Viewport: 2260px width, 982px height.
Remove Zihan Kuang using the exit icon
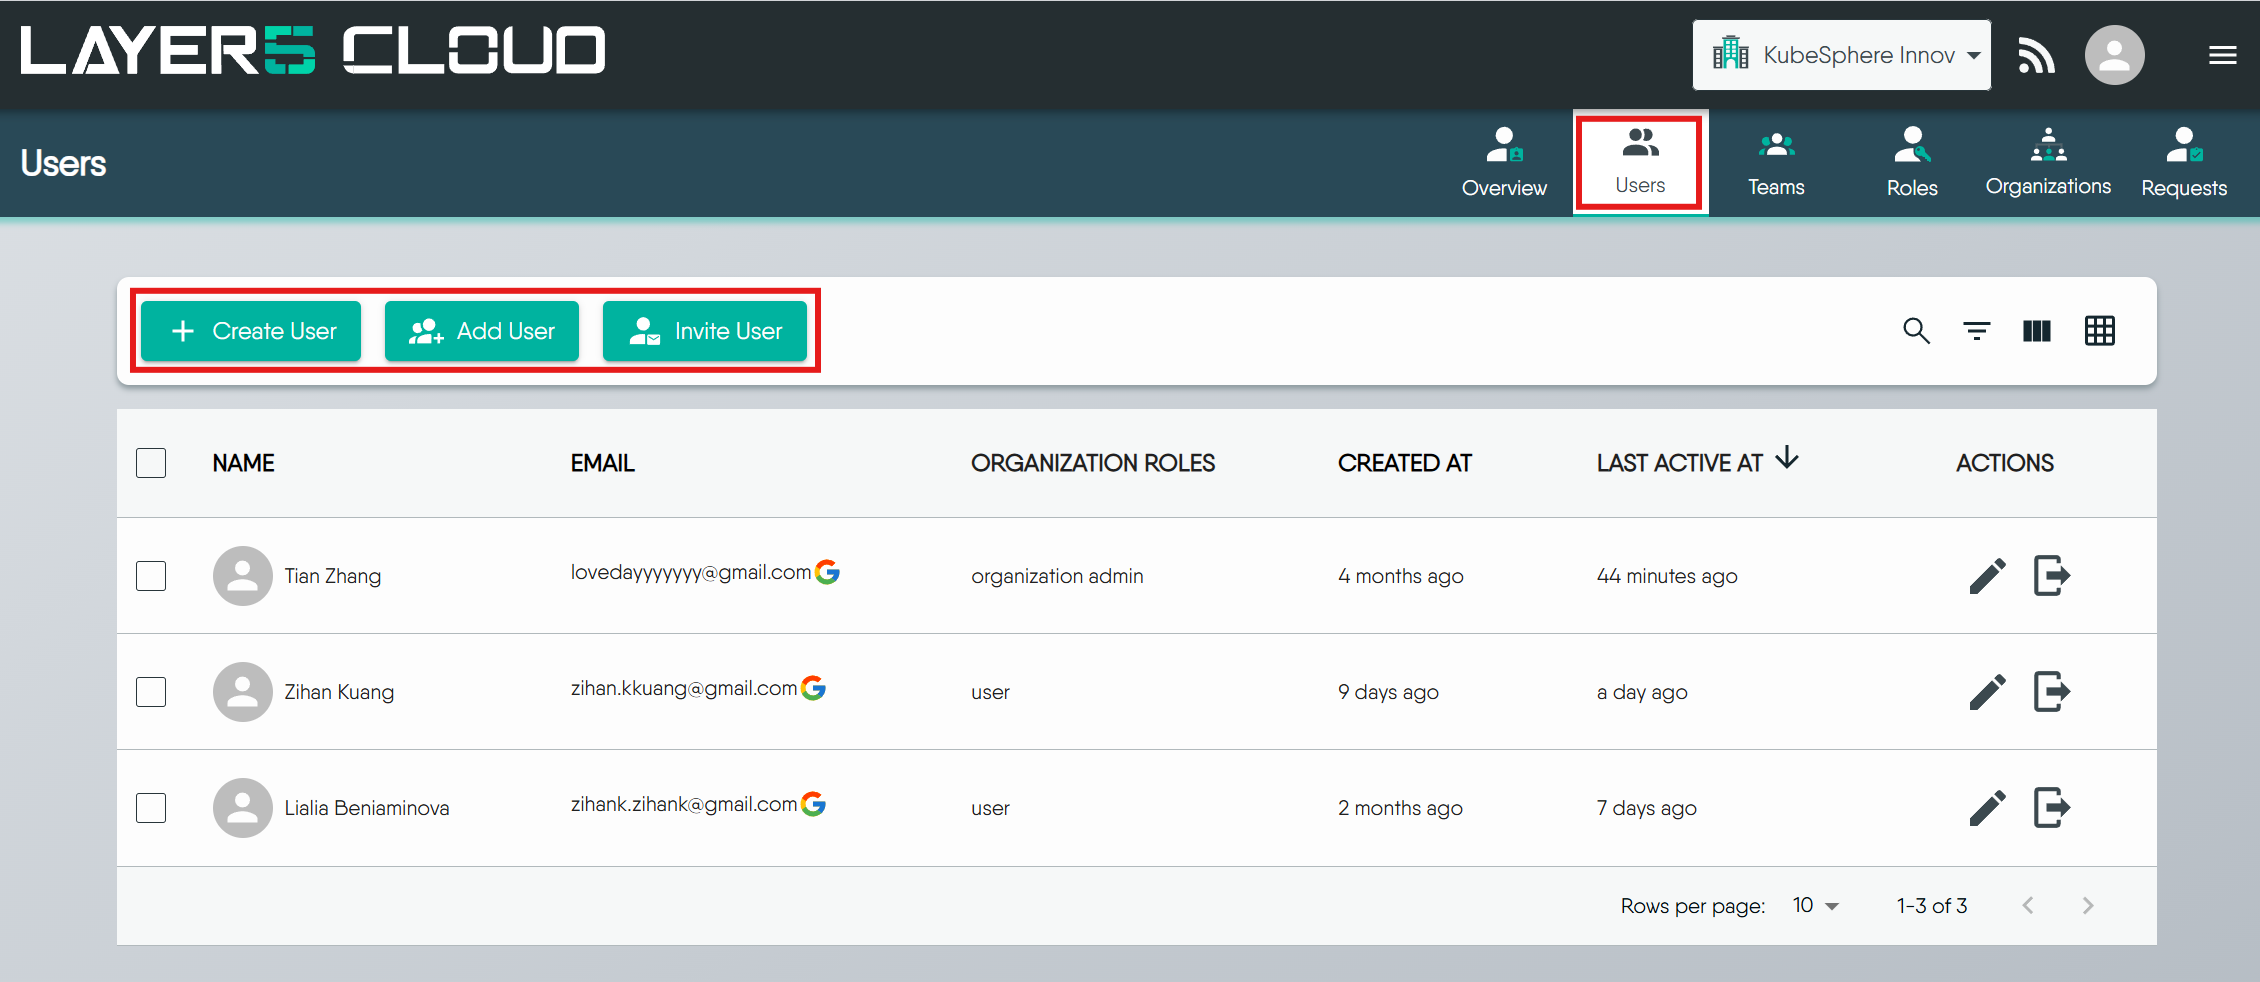point(2052,691)
